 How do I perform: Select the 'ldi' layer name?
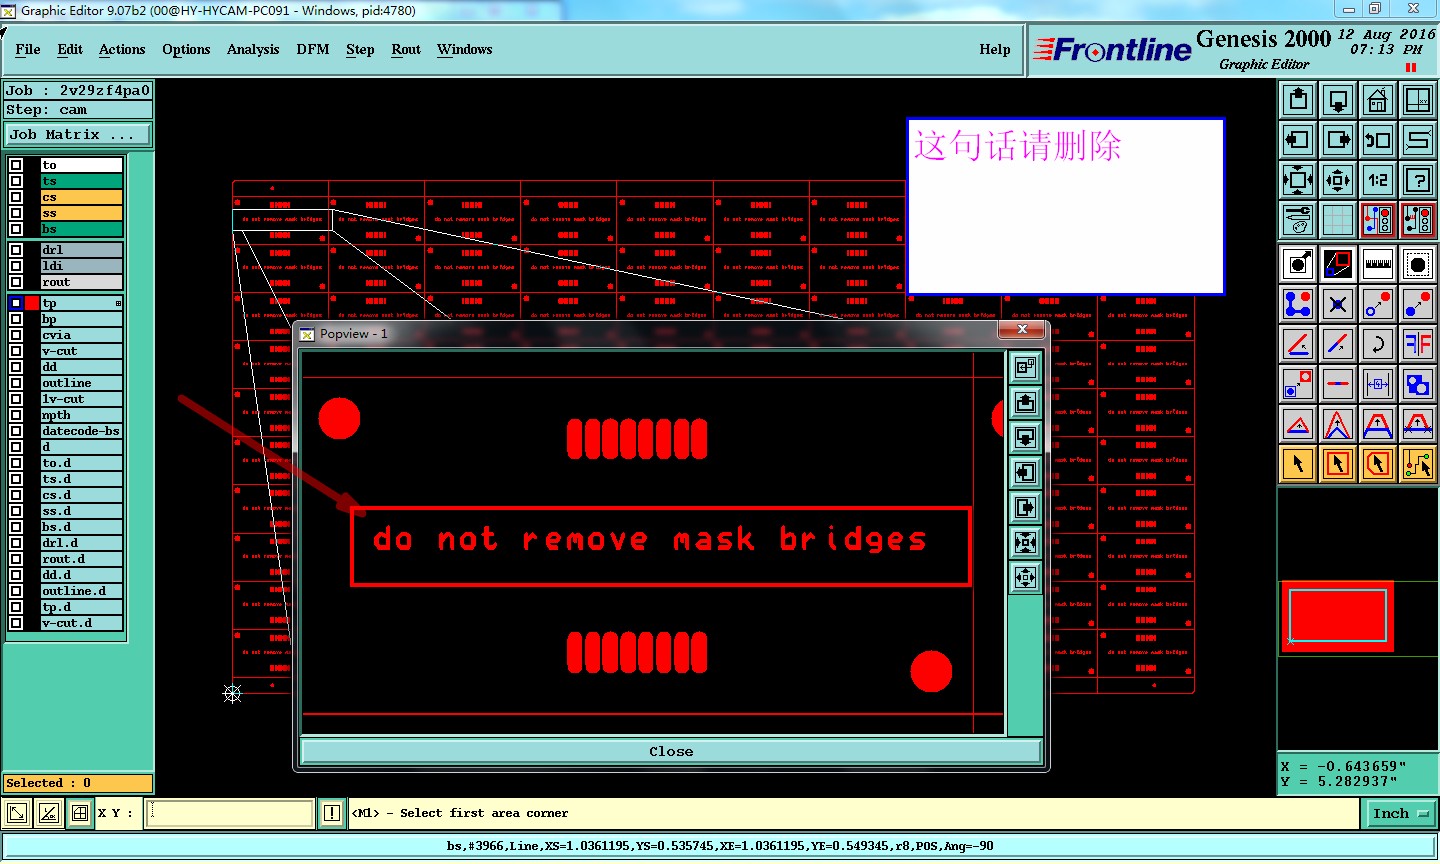81,266
